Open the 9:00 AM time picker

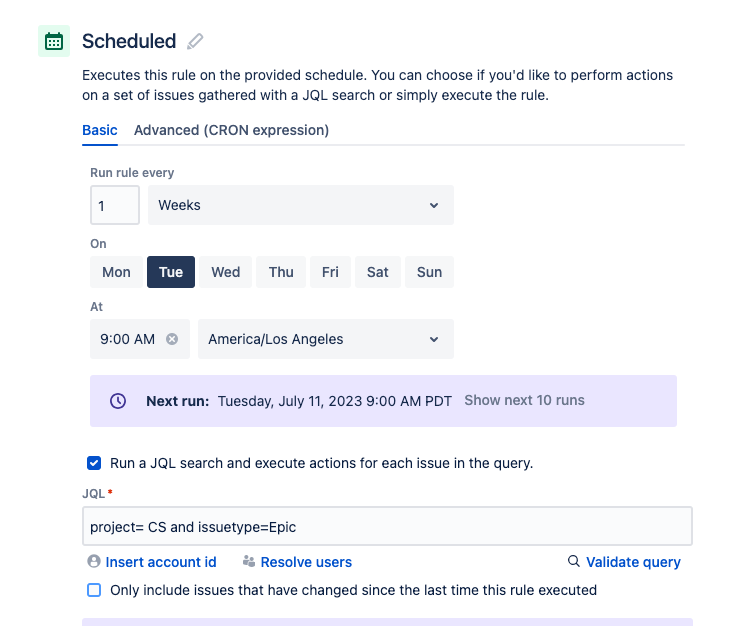pyautogui.click(x=128, y=339)
